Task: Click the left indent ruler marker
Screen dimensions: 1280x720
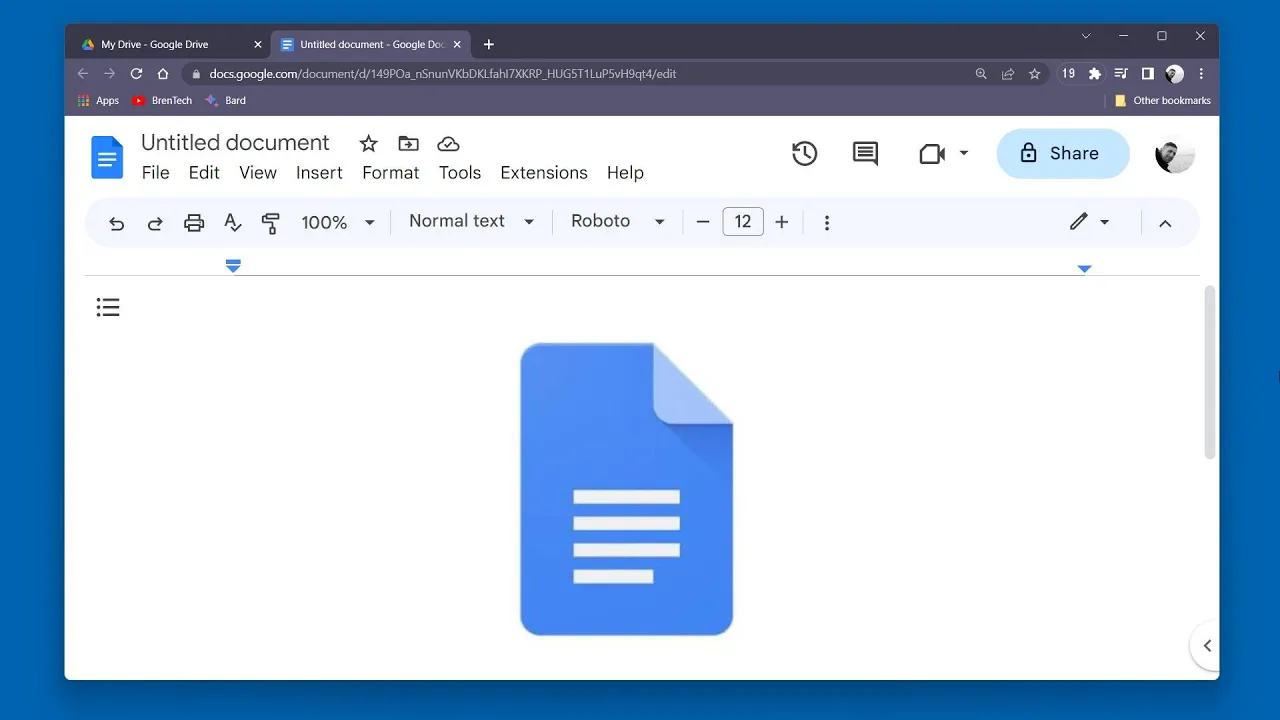Action: click(233, 266)
